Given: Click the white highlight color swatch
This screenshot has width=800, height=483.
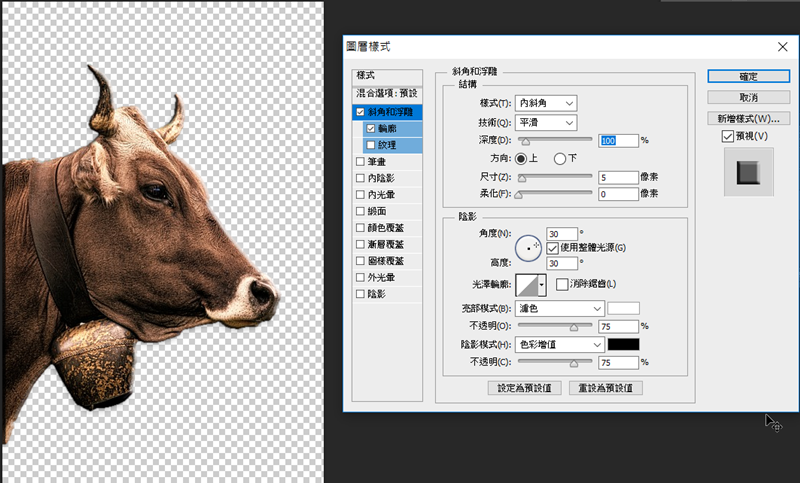Looking at the screenshot, I should pyautogui.click(x=623, y=308).
